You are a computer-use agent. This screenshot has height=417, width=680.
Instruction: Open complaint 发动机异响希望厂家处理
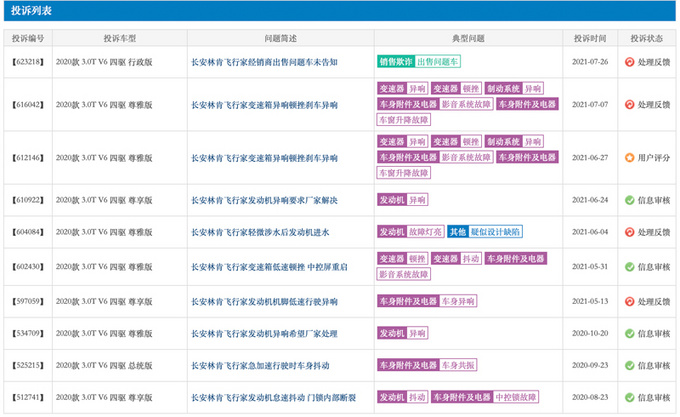click(x=264, y=334)
